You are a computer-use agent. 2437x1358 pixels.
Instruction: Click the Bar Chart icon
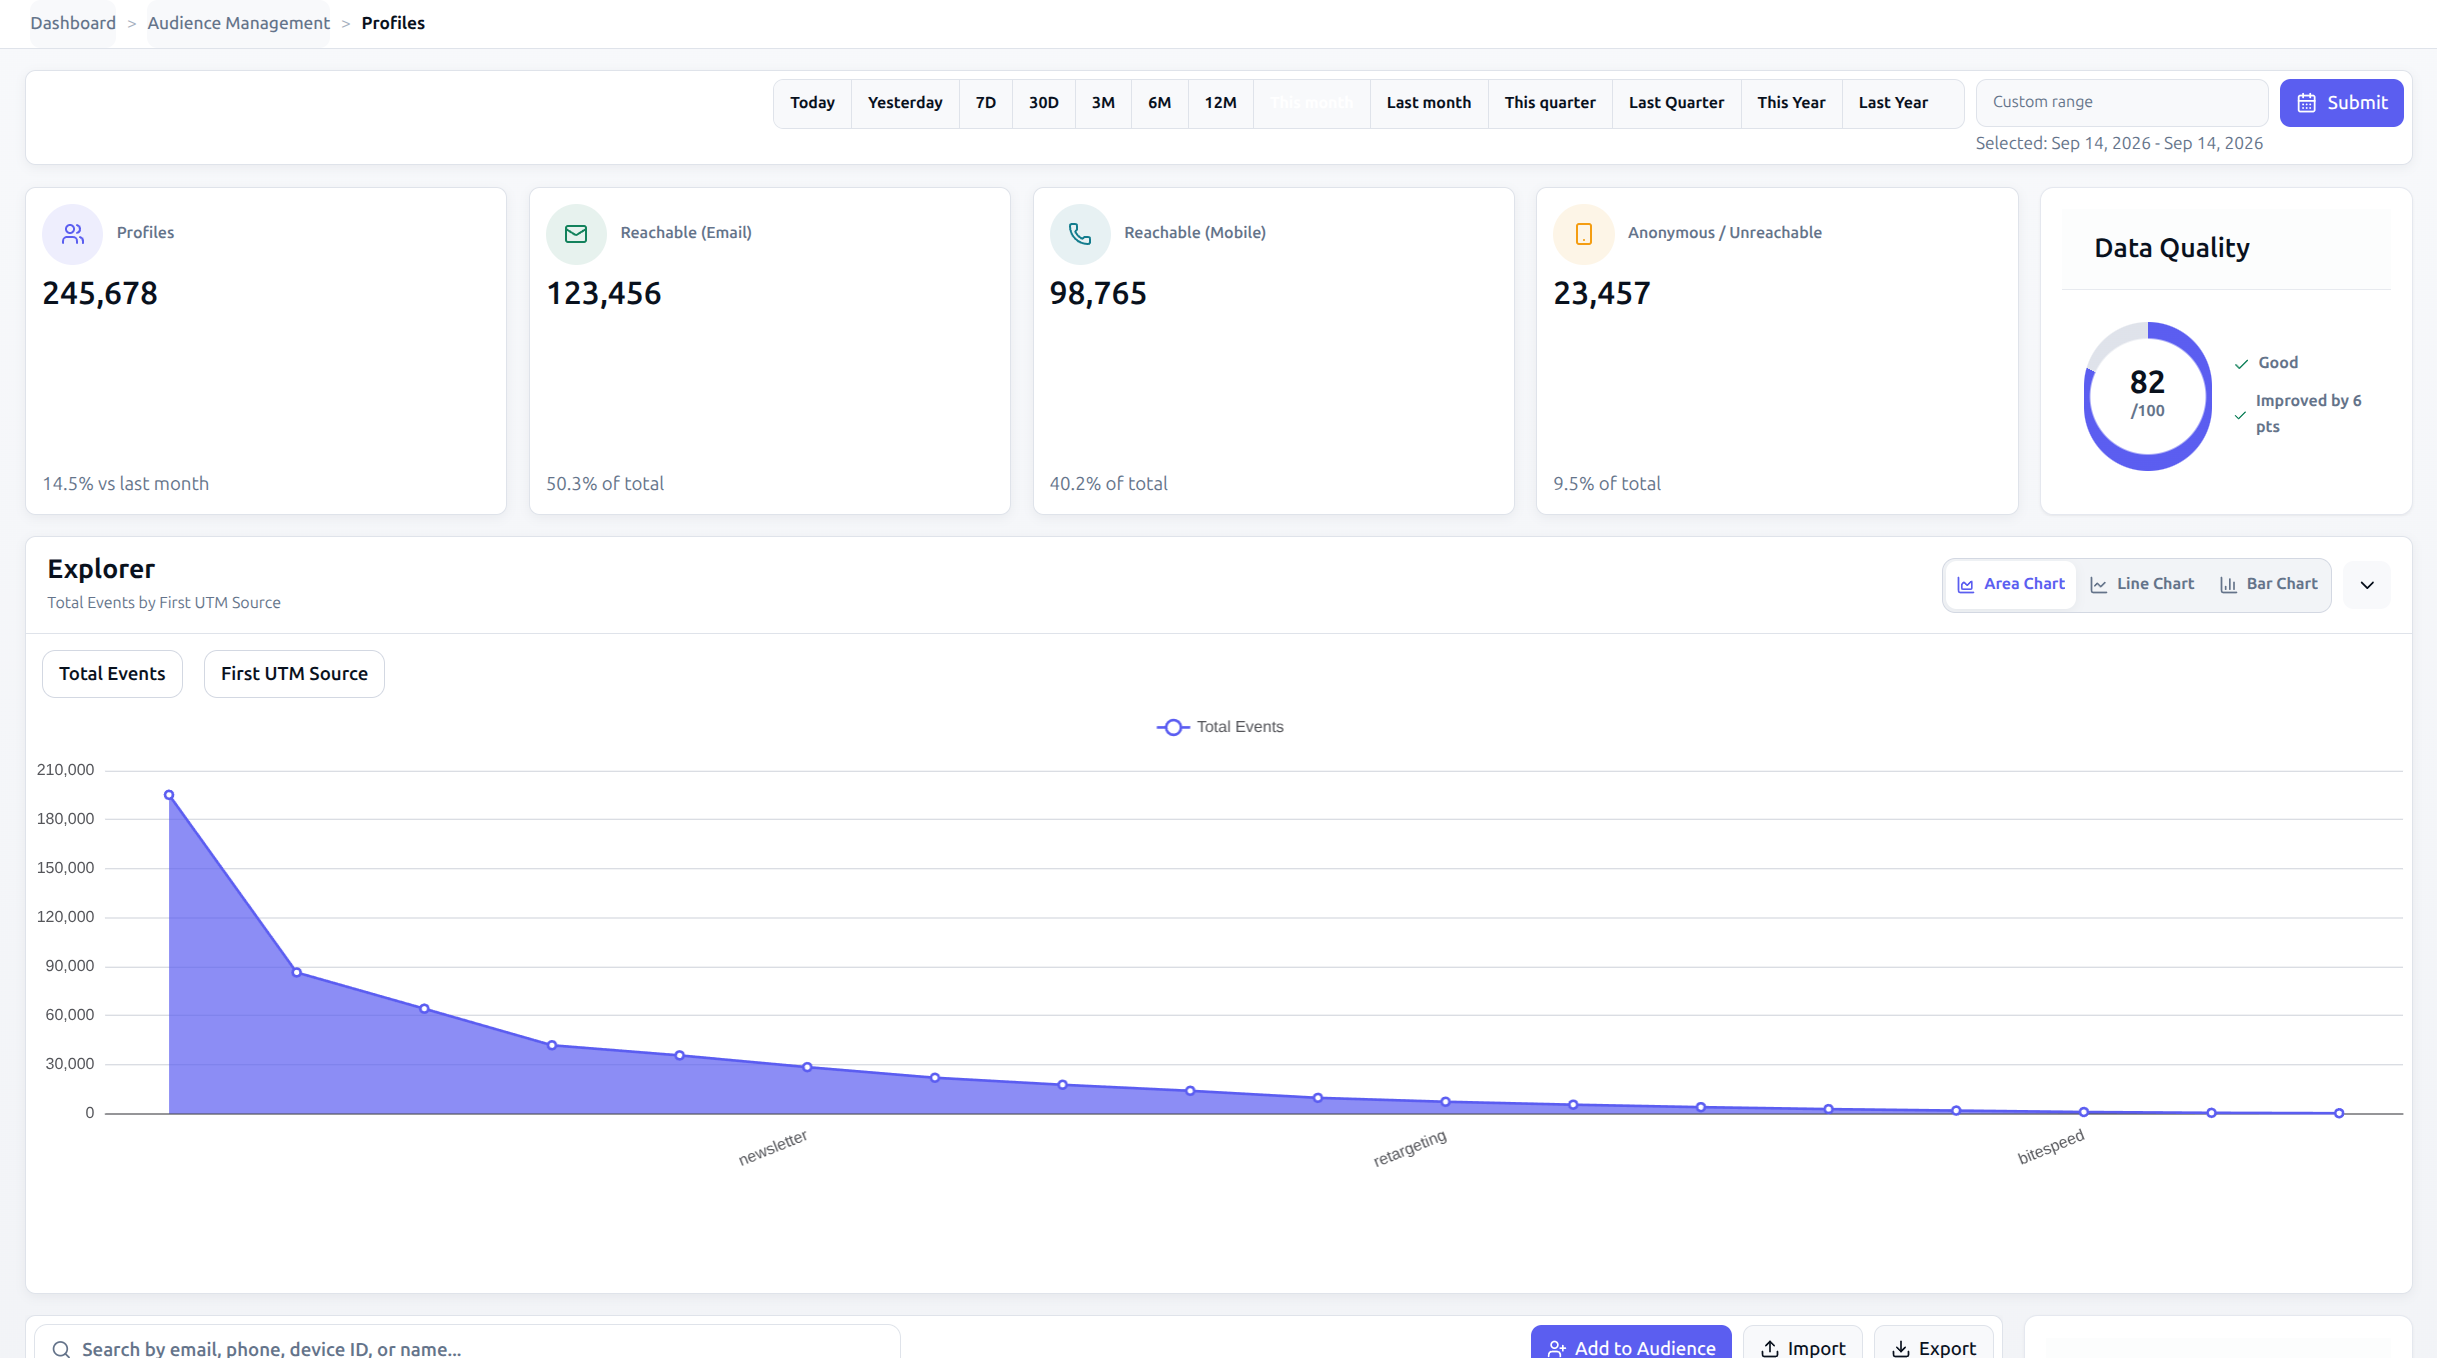[x=2228, y=585]
